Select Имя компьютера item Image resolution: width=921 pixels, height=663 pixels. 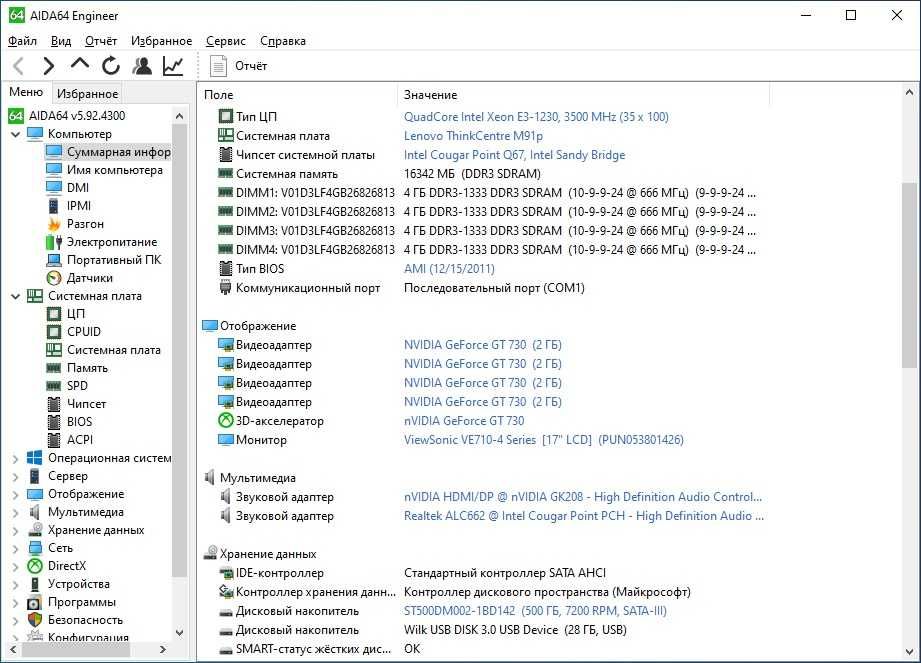[115, 170]
